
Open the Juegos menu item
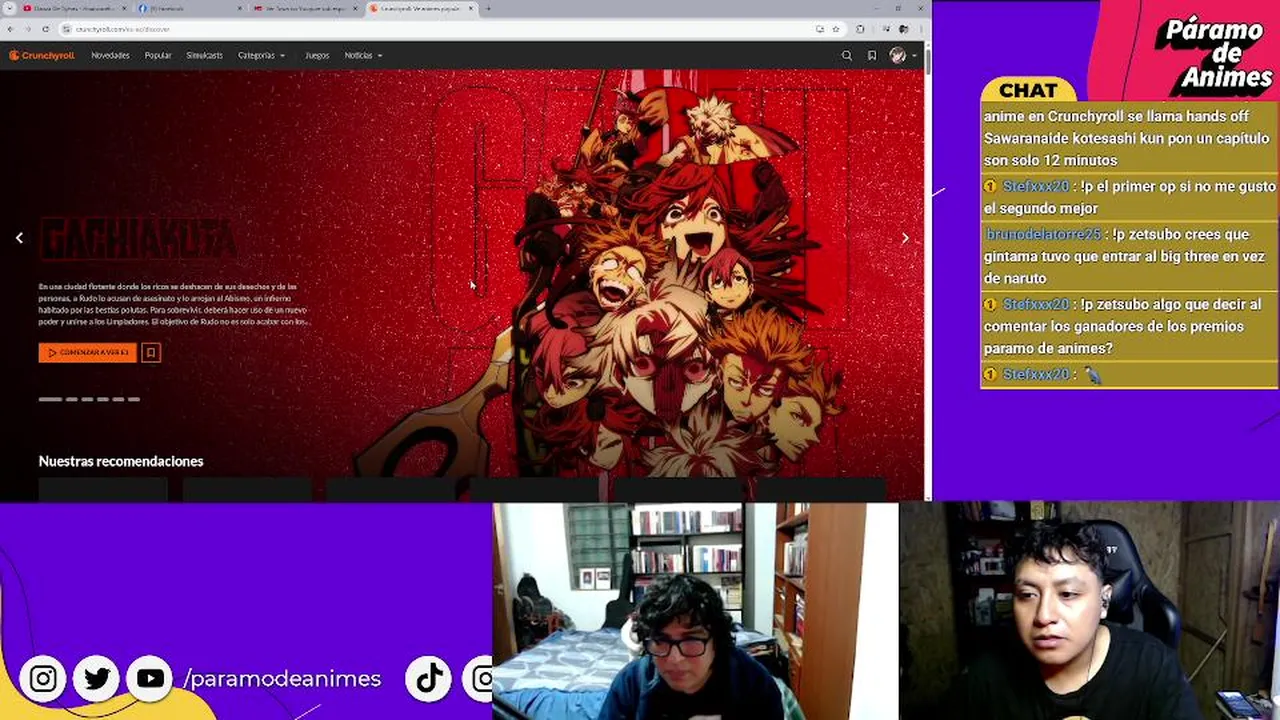(317, 56)
